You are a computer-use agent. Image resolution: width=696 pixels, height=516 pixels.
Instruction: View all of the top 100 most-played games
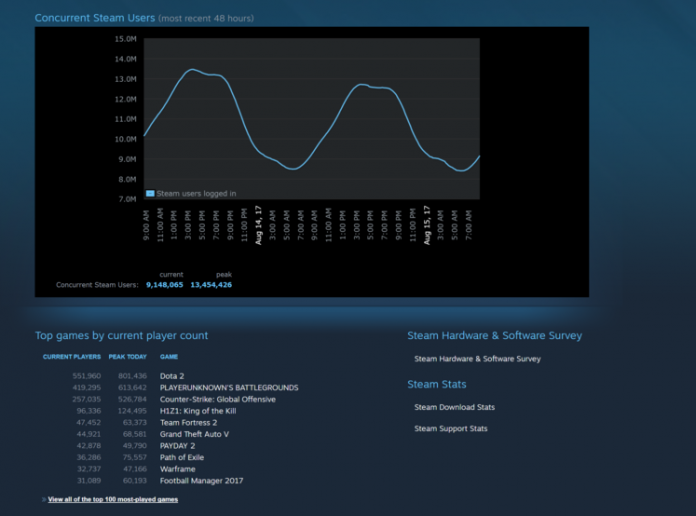point(113,499)
